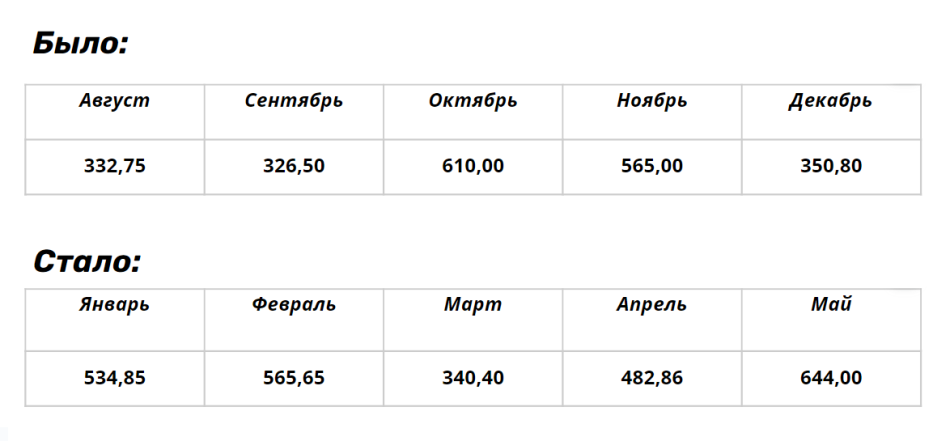Select the Август header cell
The image size is (950, 441).
[x=115, y=101]
